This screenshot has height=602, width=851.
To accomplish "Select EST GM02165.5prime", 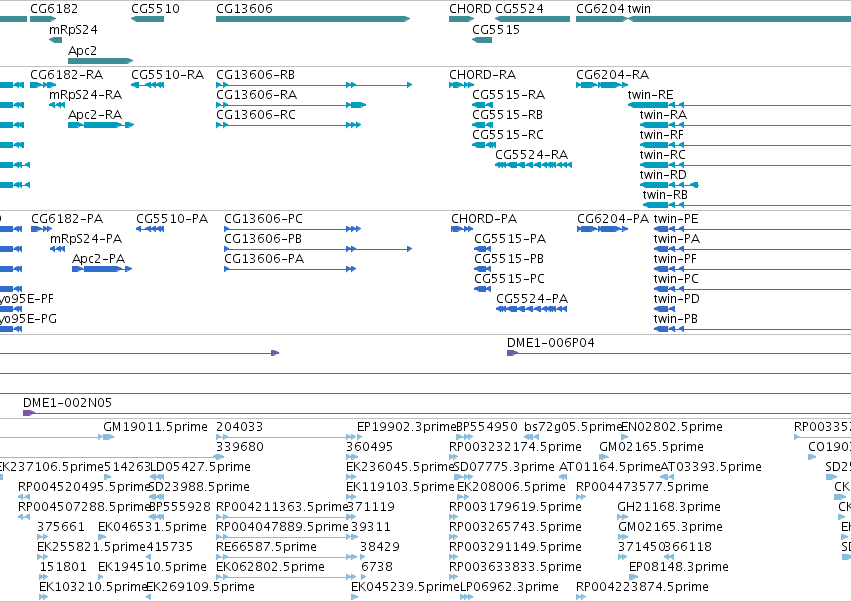I will [x=651, y=447].
